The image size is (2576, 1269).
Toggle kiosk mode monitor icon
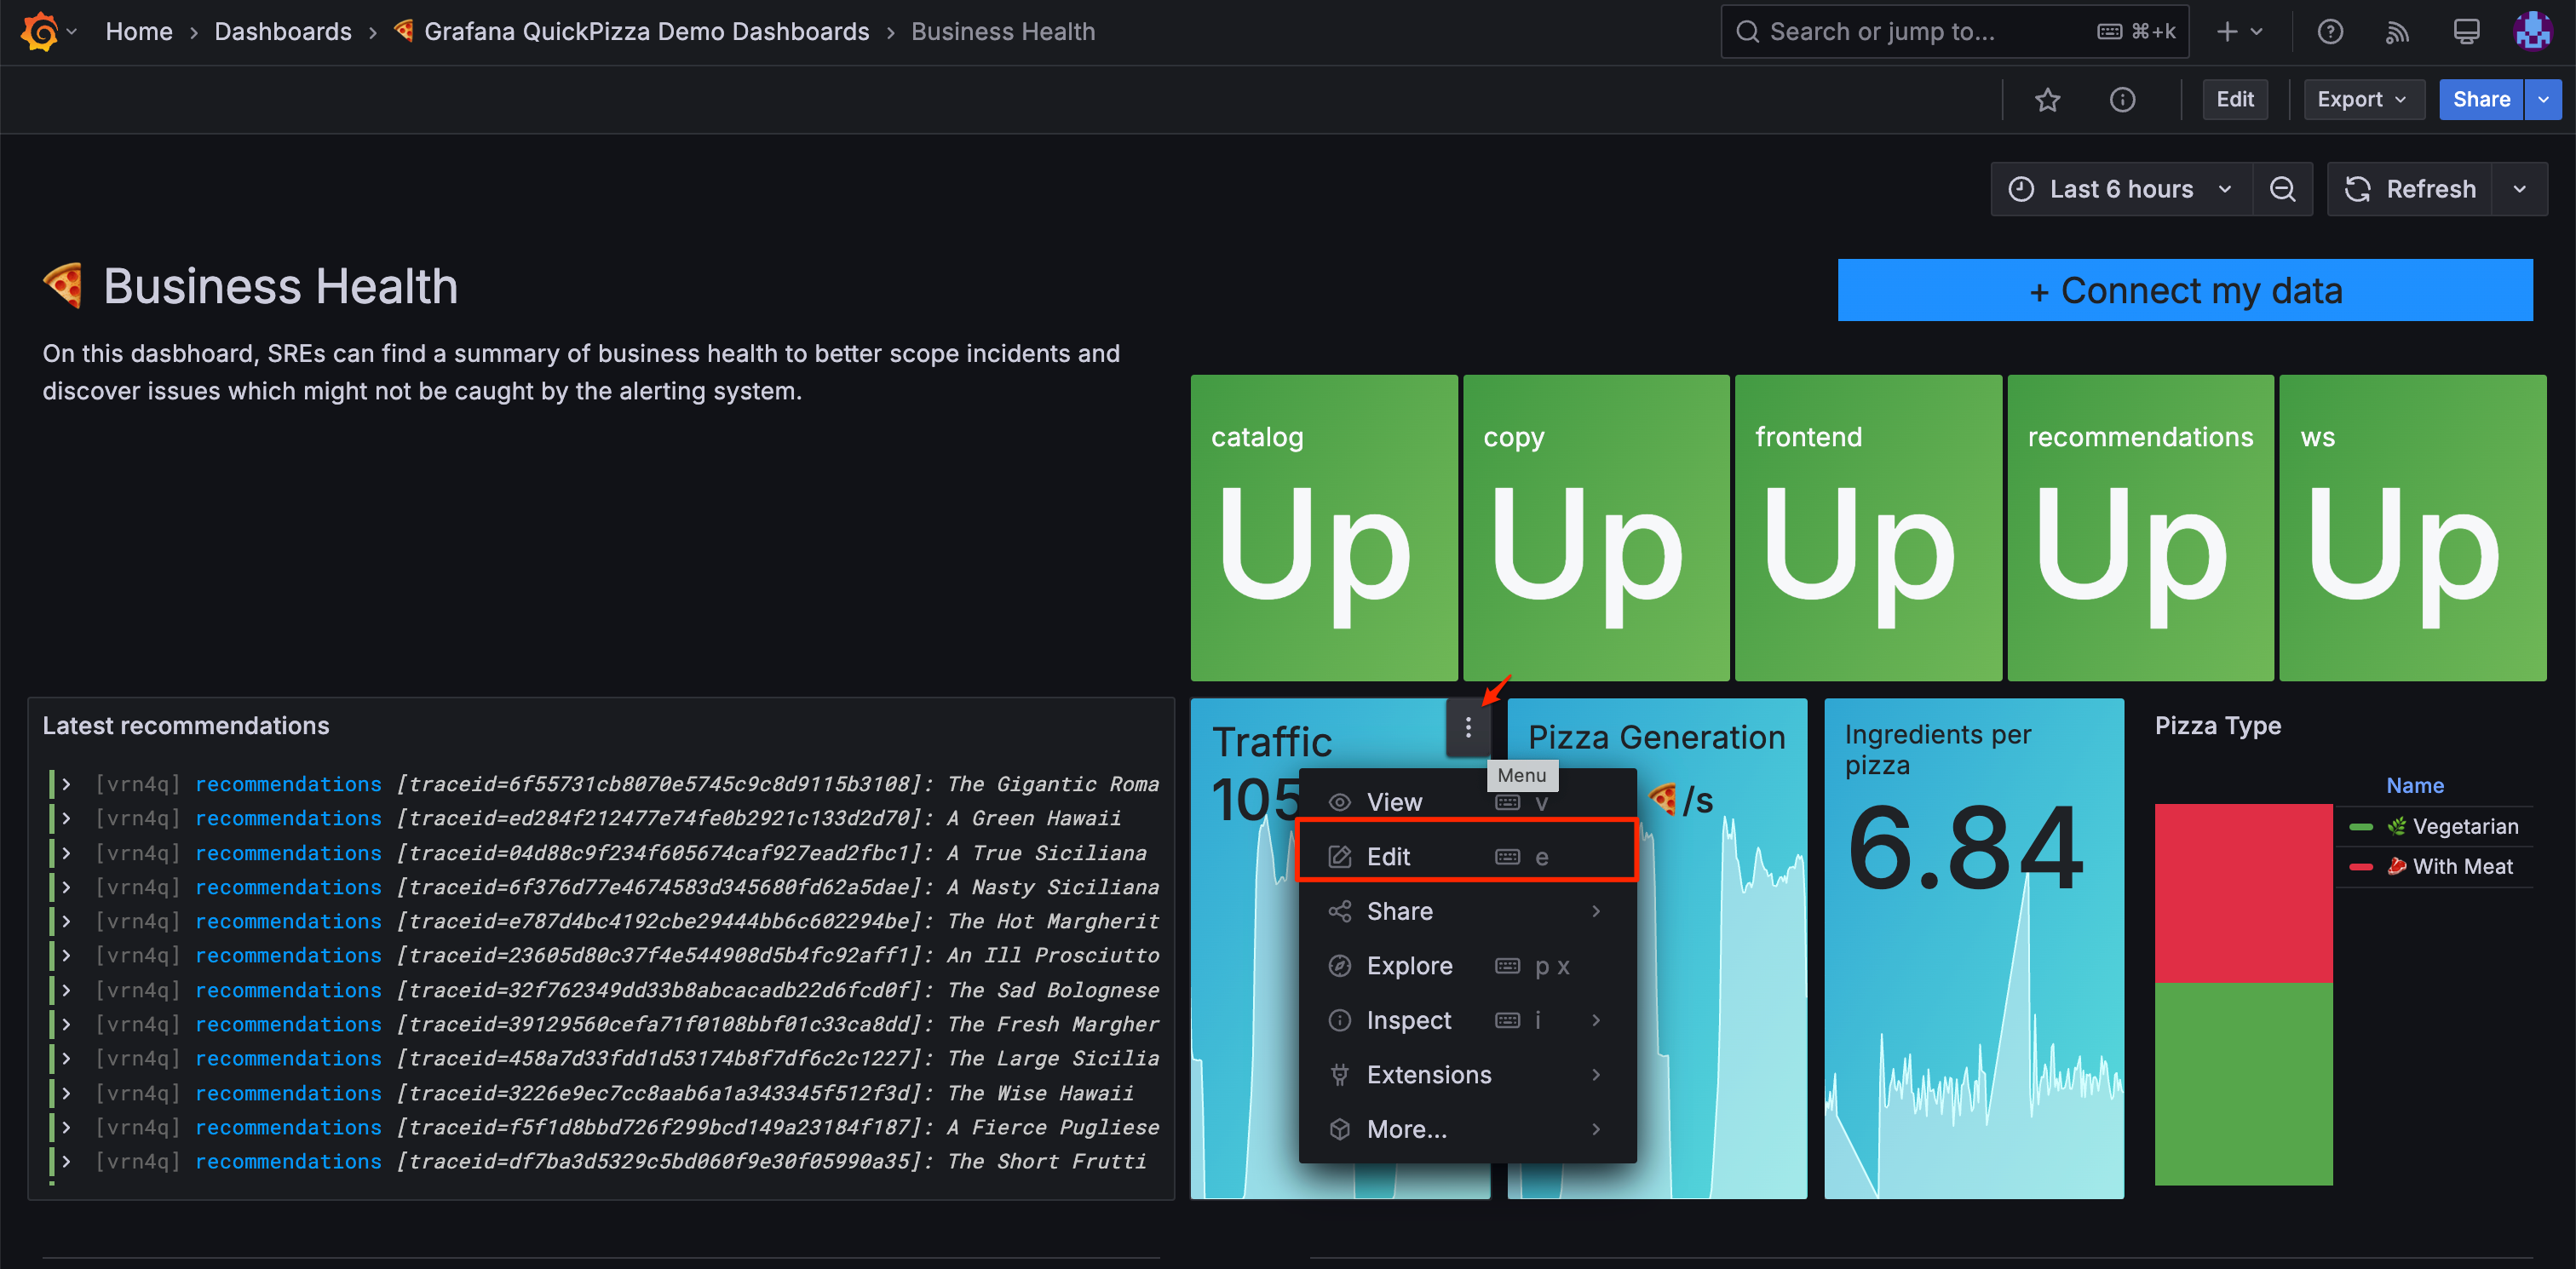point(2466,32)
